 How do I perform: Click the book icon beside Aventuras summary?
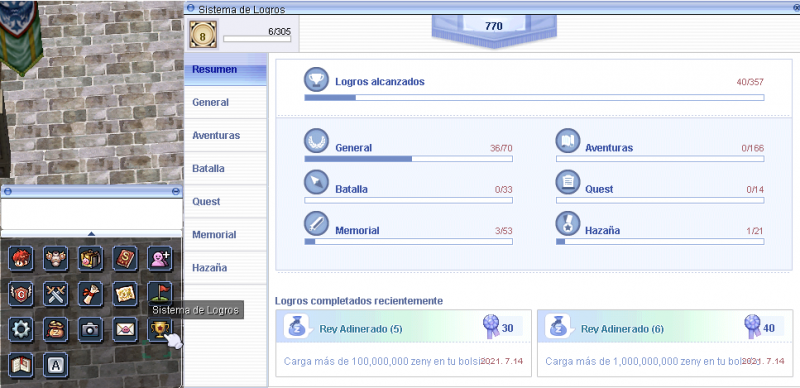(568, 140)
